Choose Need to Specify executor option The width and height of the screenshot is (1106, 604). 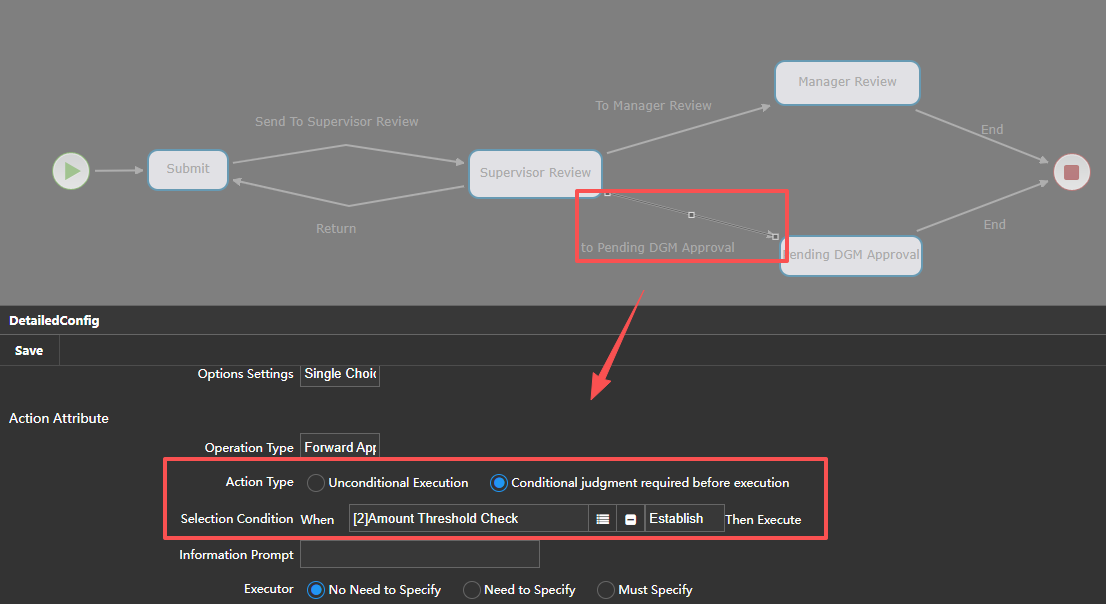(x=472, y=590)
